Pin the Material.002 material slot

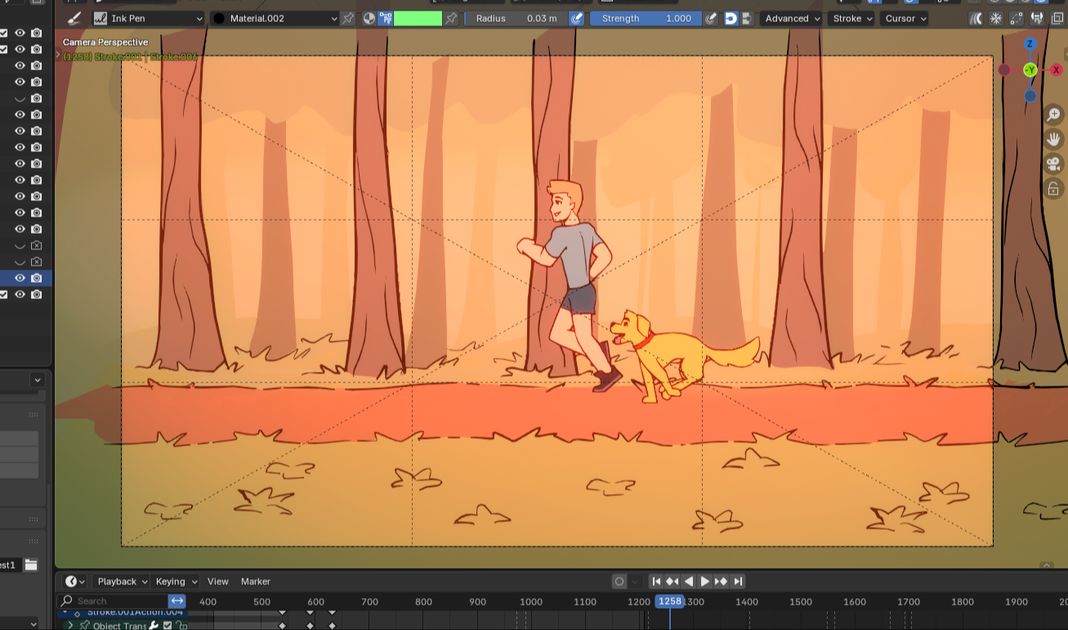point(348,18)
